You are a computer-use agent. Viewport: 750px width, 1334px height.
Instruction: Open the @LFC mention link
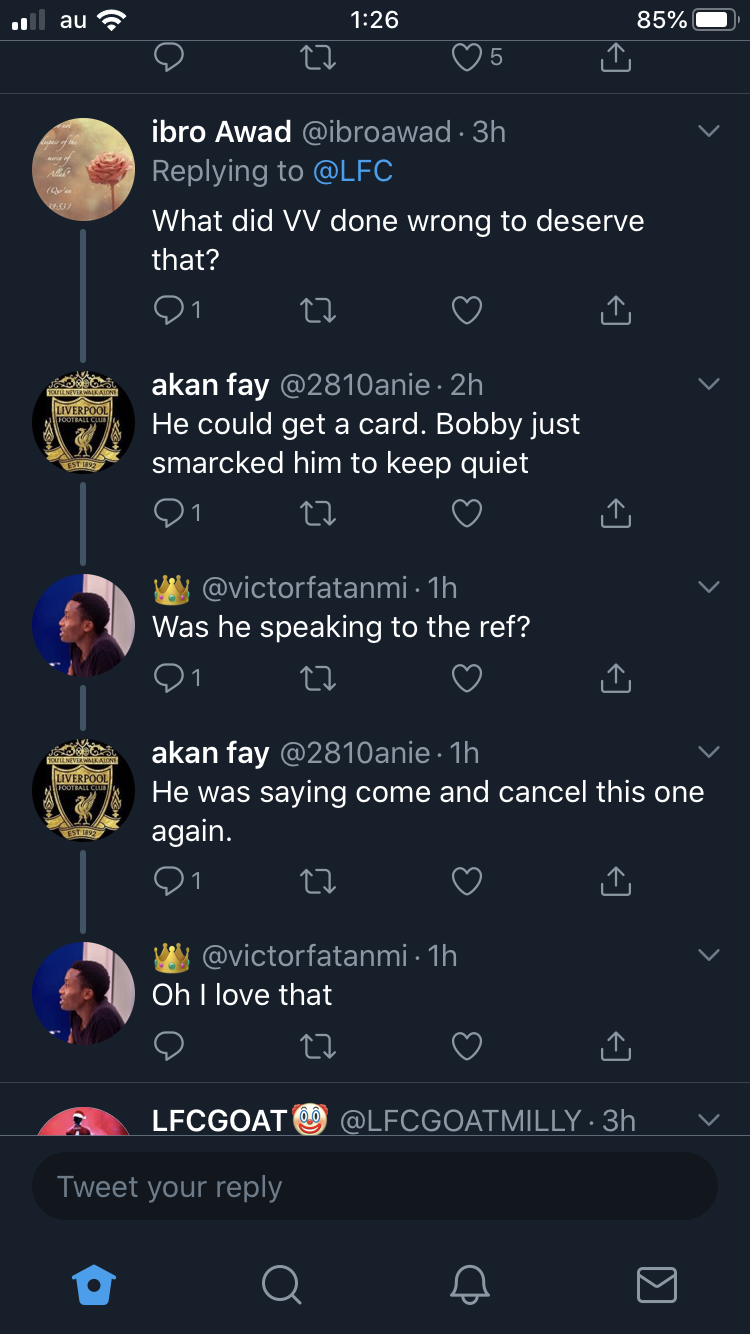coord(352,171)
